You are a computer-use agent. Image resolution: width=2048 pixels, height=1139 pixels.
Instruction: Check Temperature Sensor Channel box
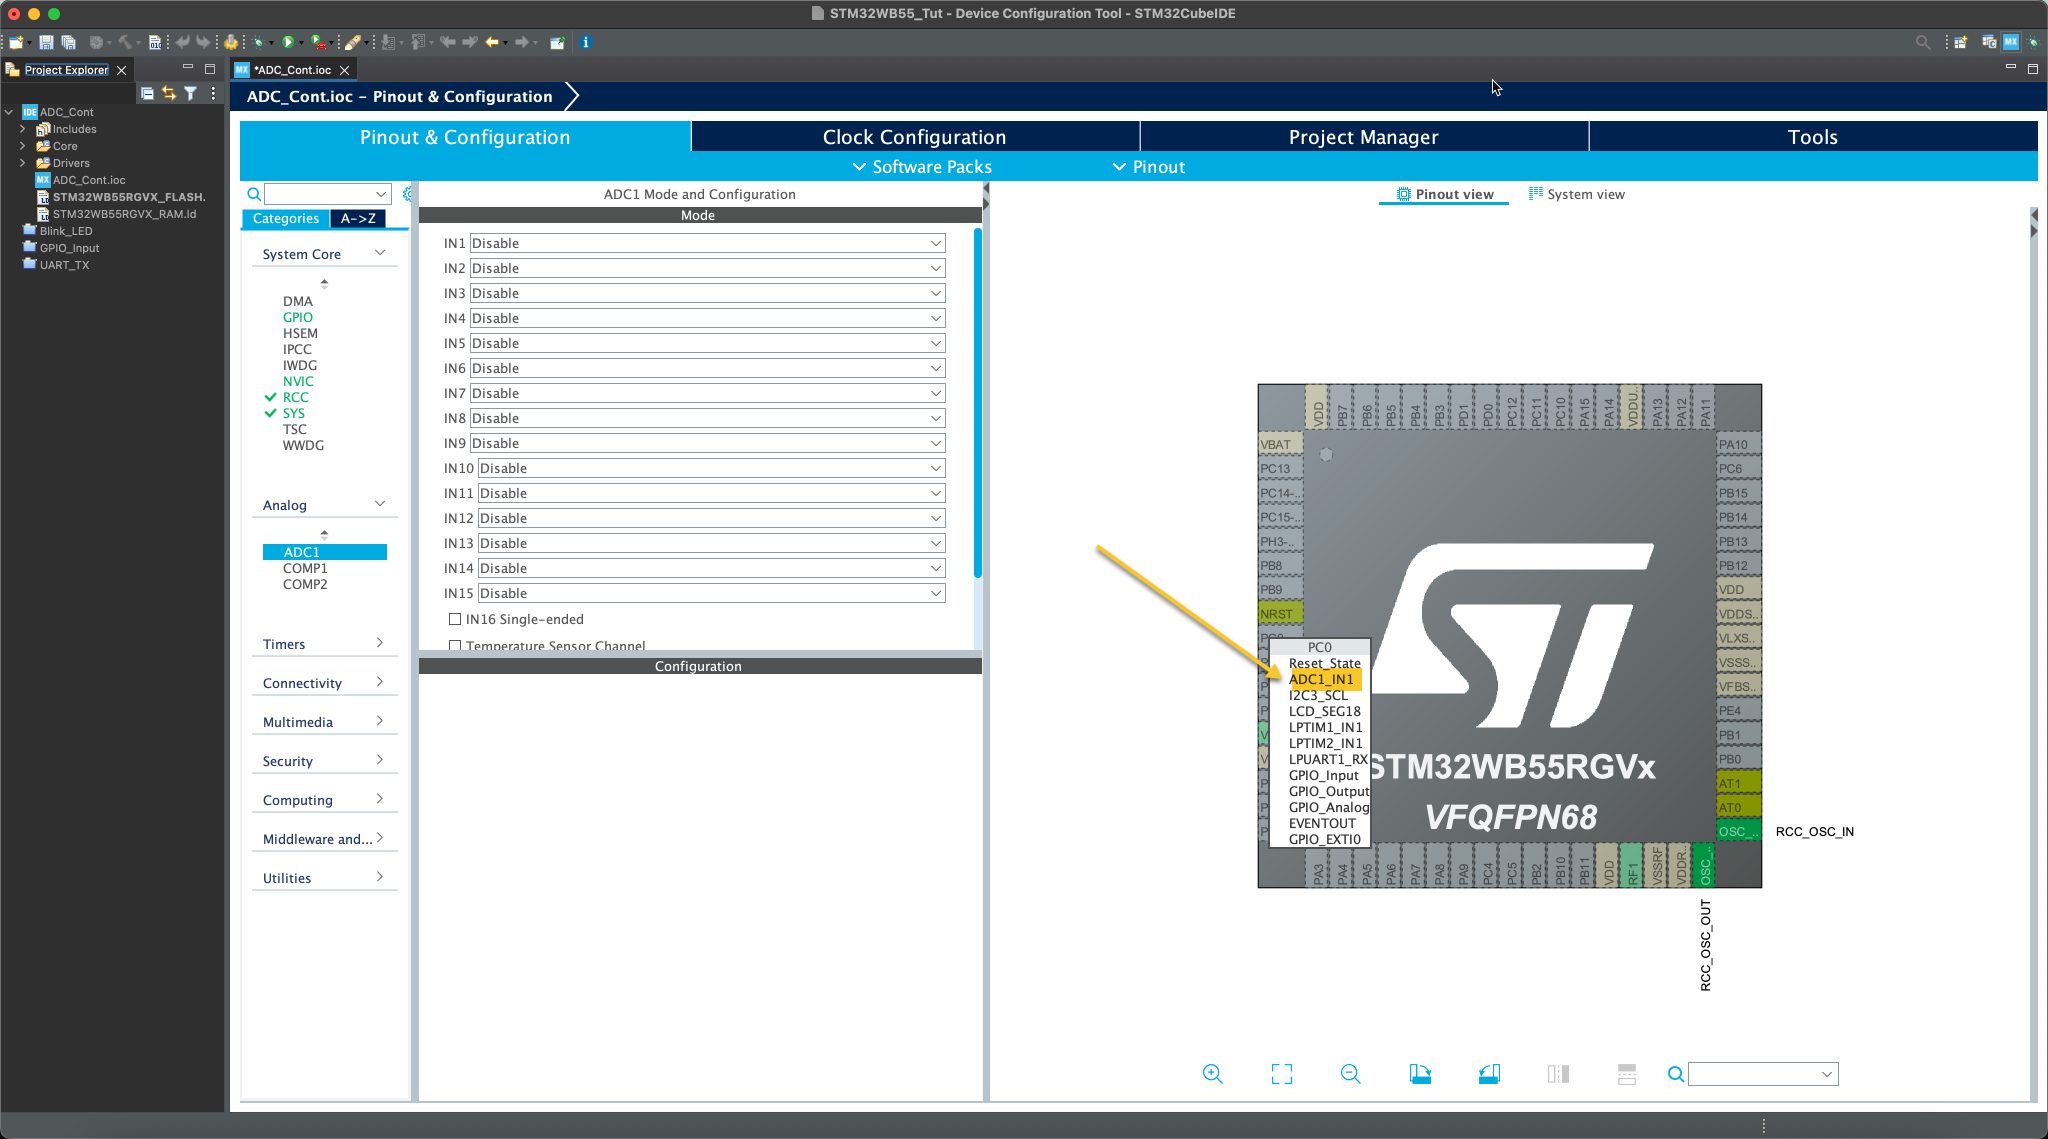[455, 645]
